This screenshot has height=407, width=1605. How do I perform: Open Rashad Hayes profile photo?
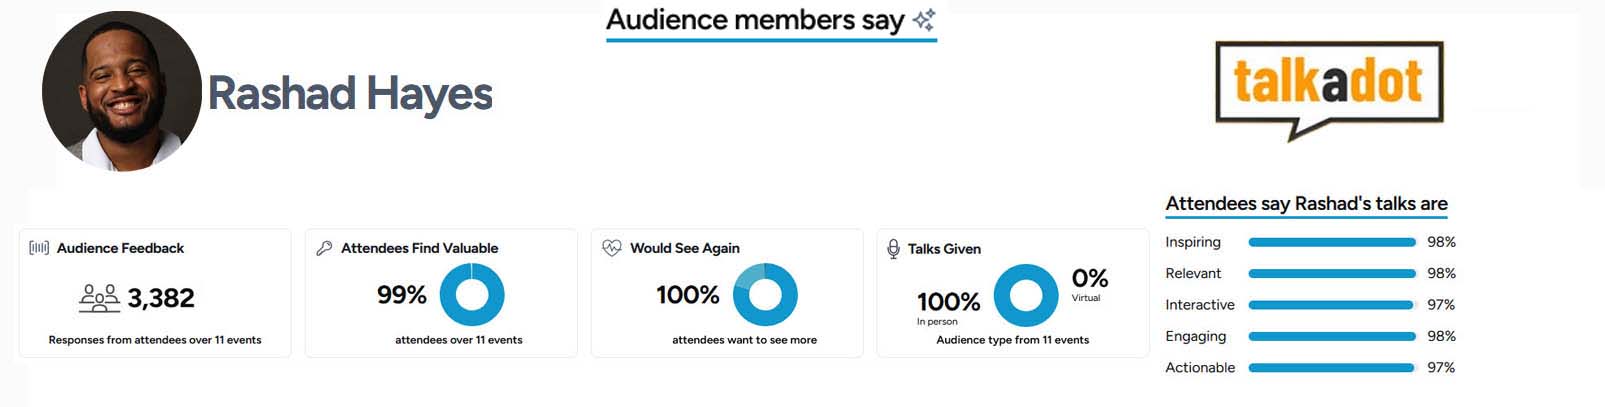(121, 92)
